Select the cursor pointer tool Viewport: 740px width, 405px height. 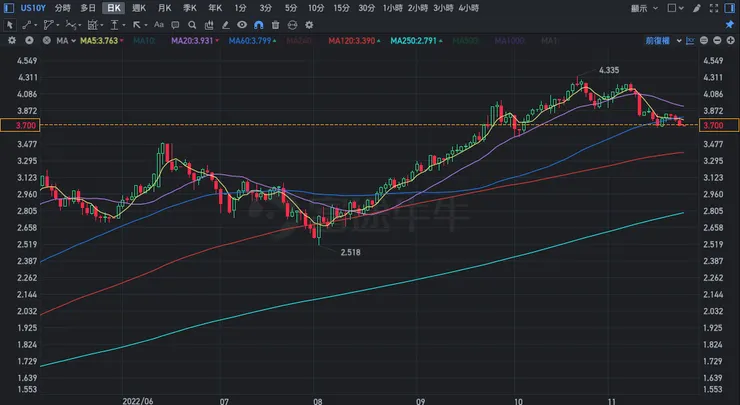(x=10, y=25)
